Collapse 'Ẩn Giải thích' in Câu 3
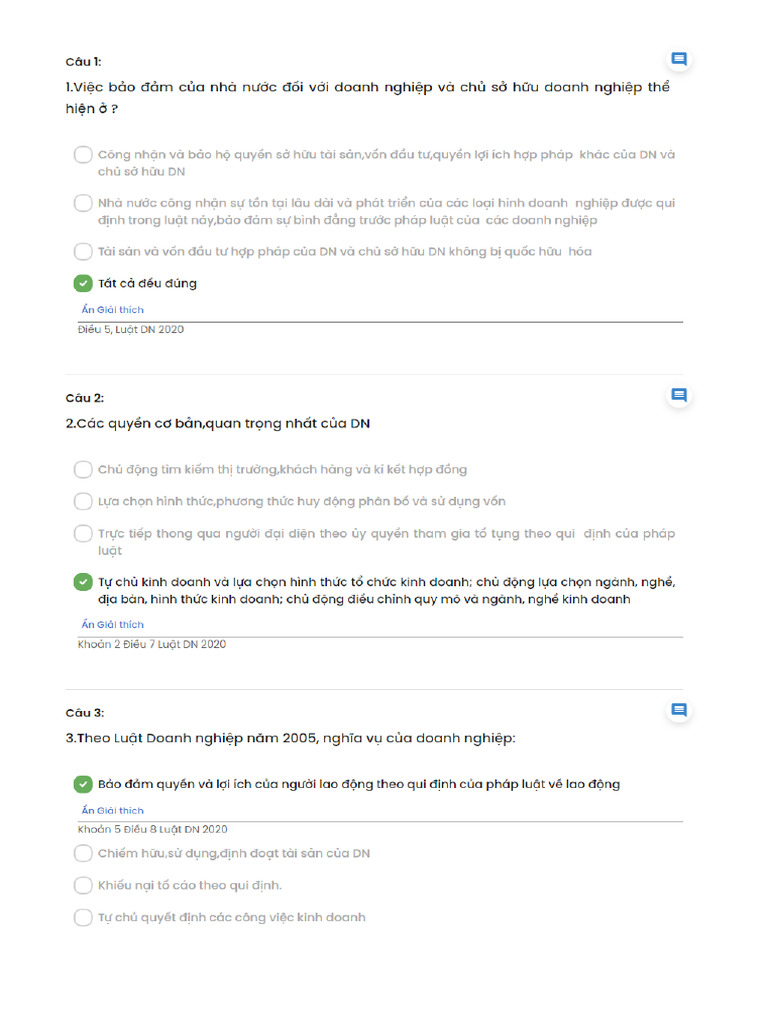The width and height of the screenshot is (768, 1024). (x=112, y=811)
